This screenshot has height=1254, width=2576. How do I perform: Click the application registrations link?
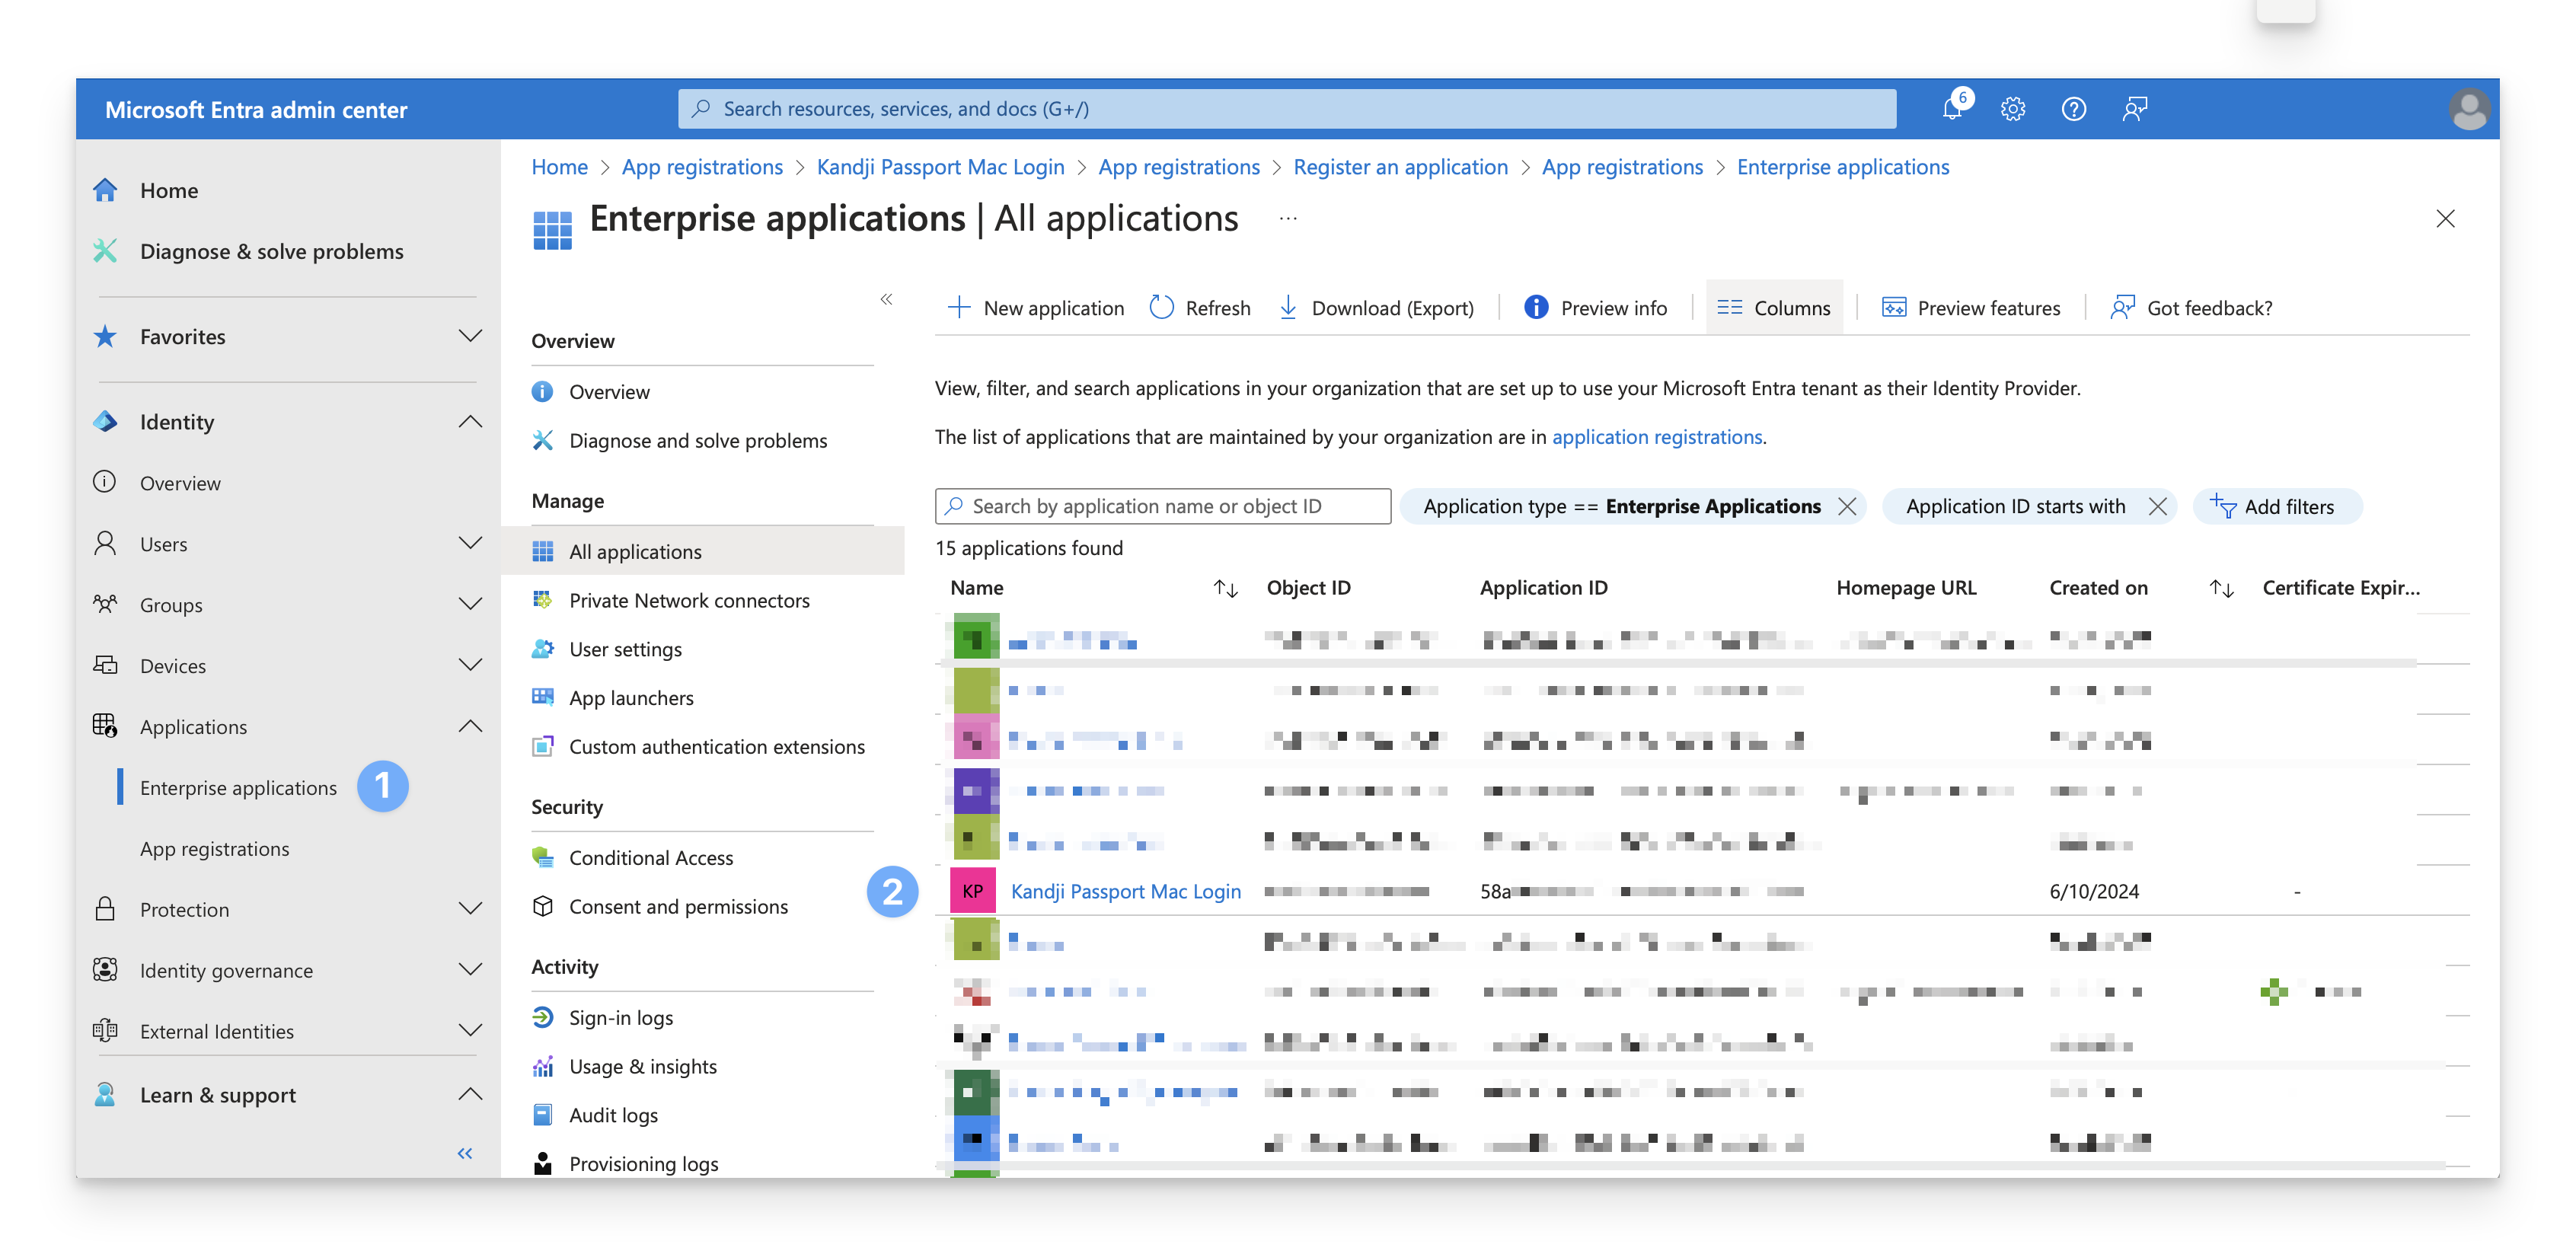pos(1656,437)
